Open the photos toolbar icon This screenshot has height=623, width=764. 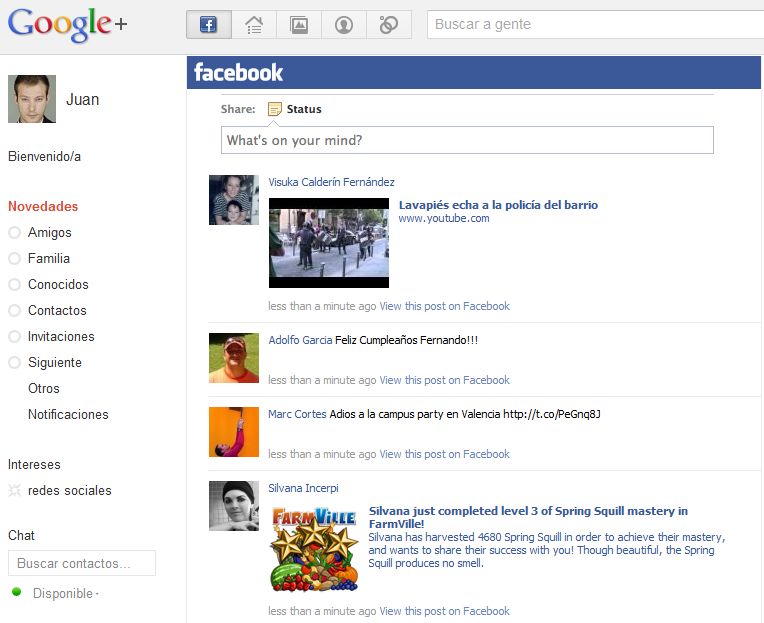299,24
